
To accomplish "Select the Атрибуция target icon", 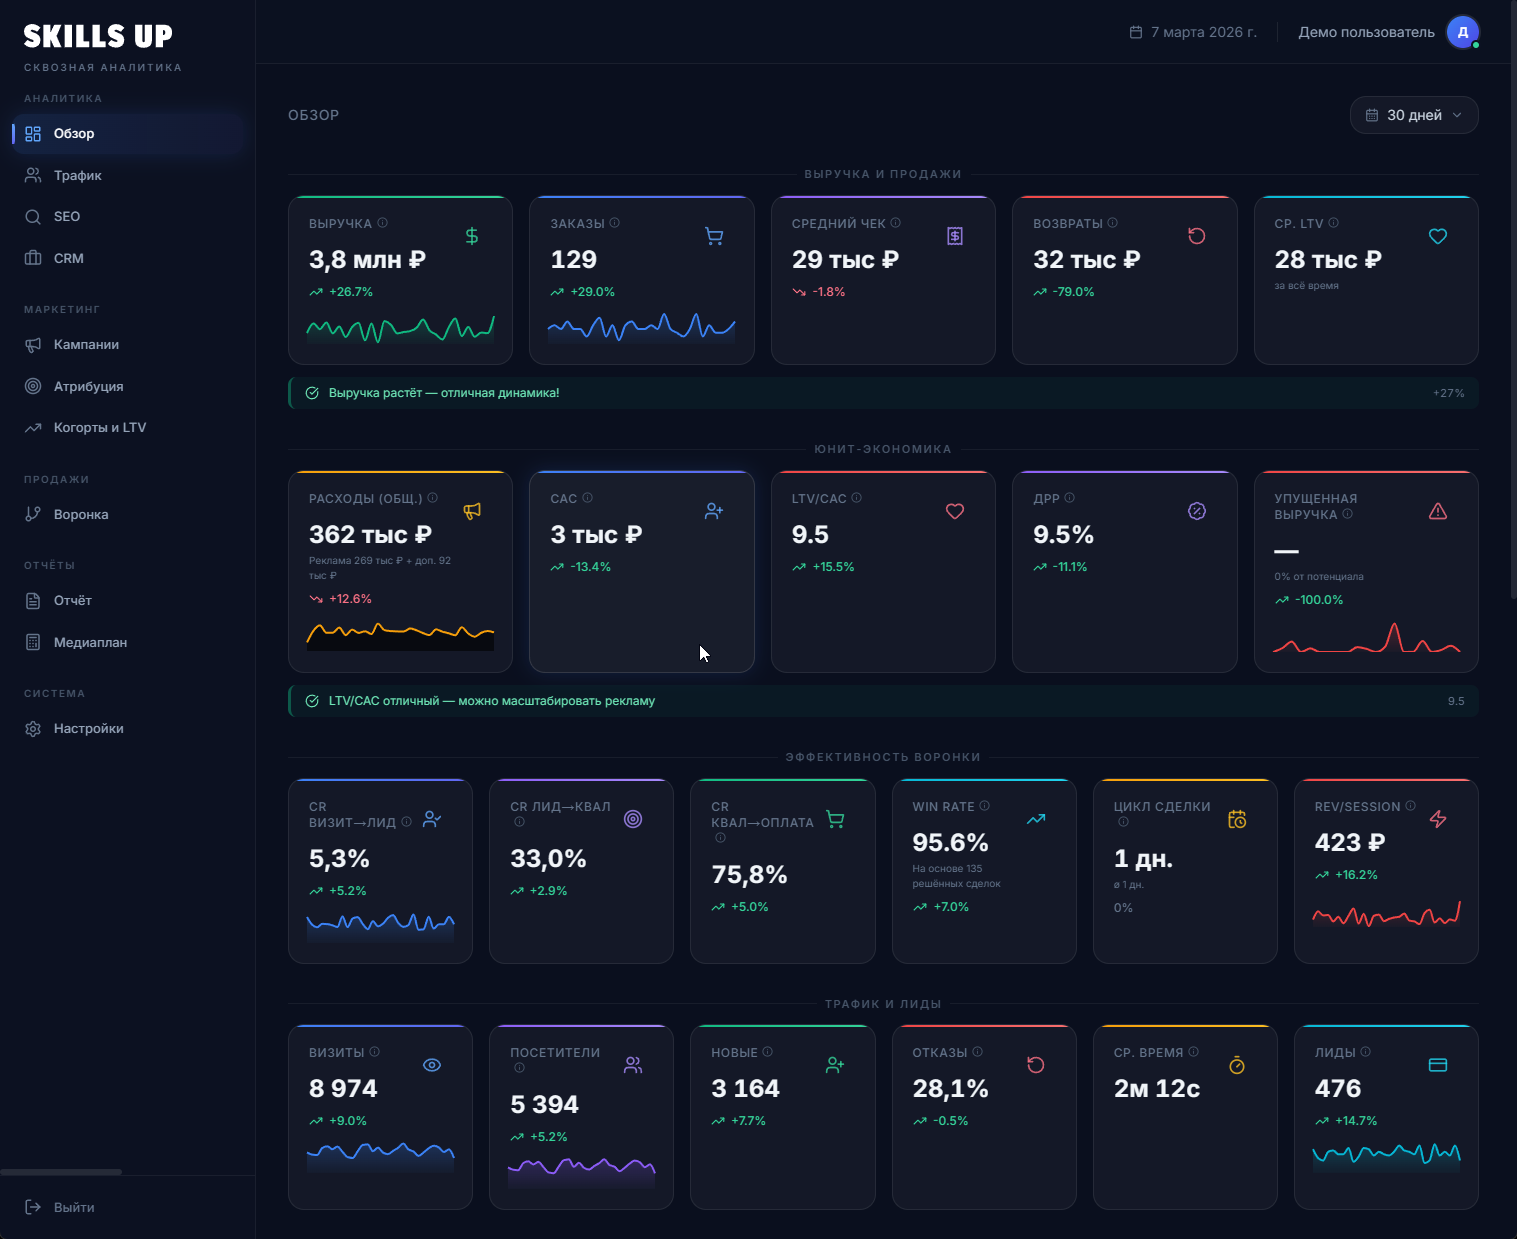I will click(32, 386).
